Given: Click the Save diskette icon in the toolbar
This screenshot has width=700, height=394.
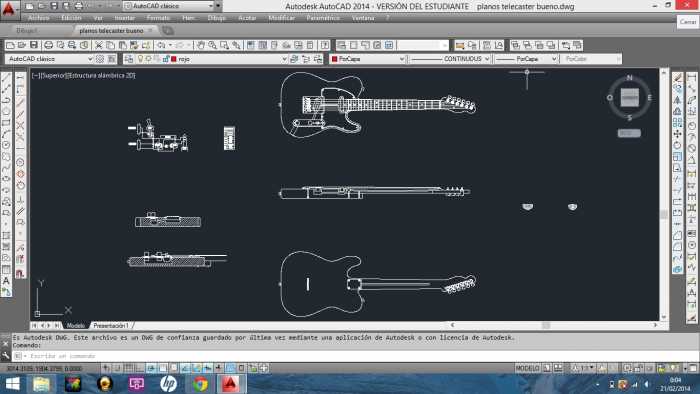Looking at the screenshot, I should point(34,45).
